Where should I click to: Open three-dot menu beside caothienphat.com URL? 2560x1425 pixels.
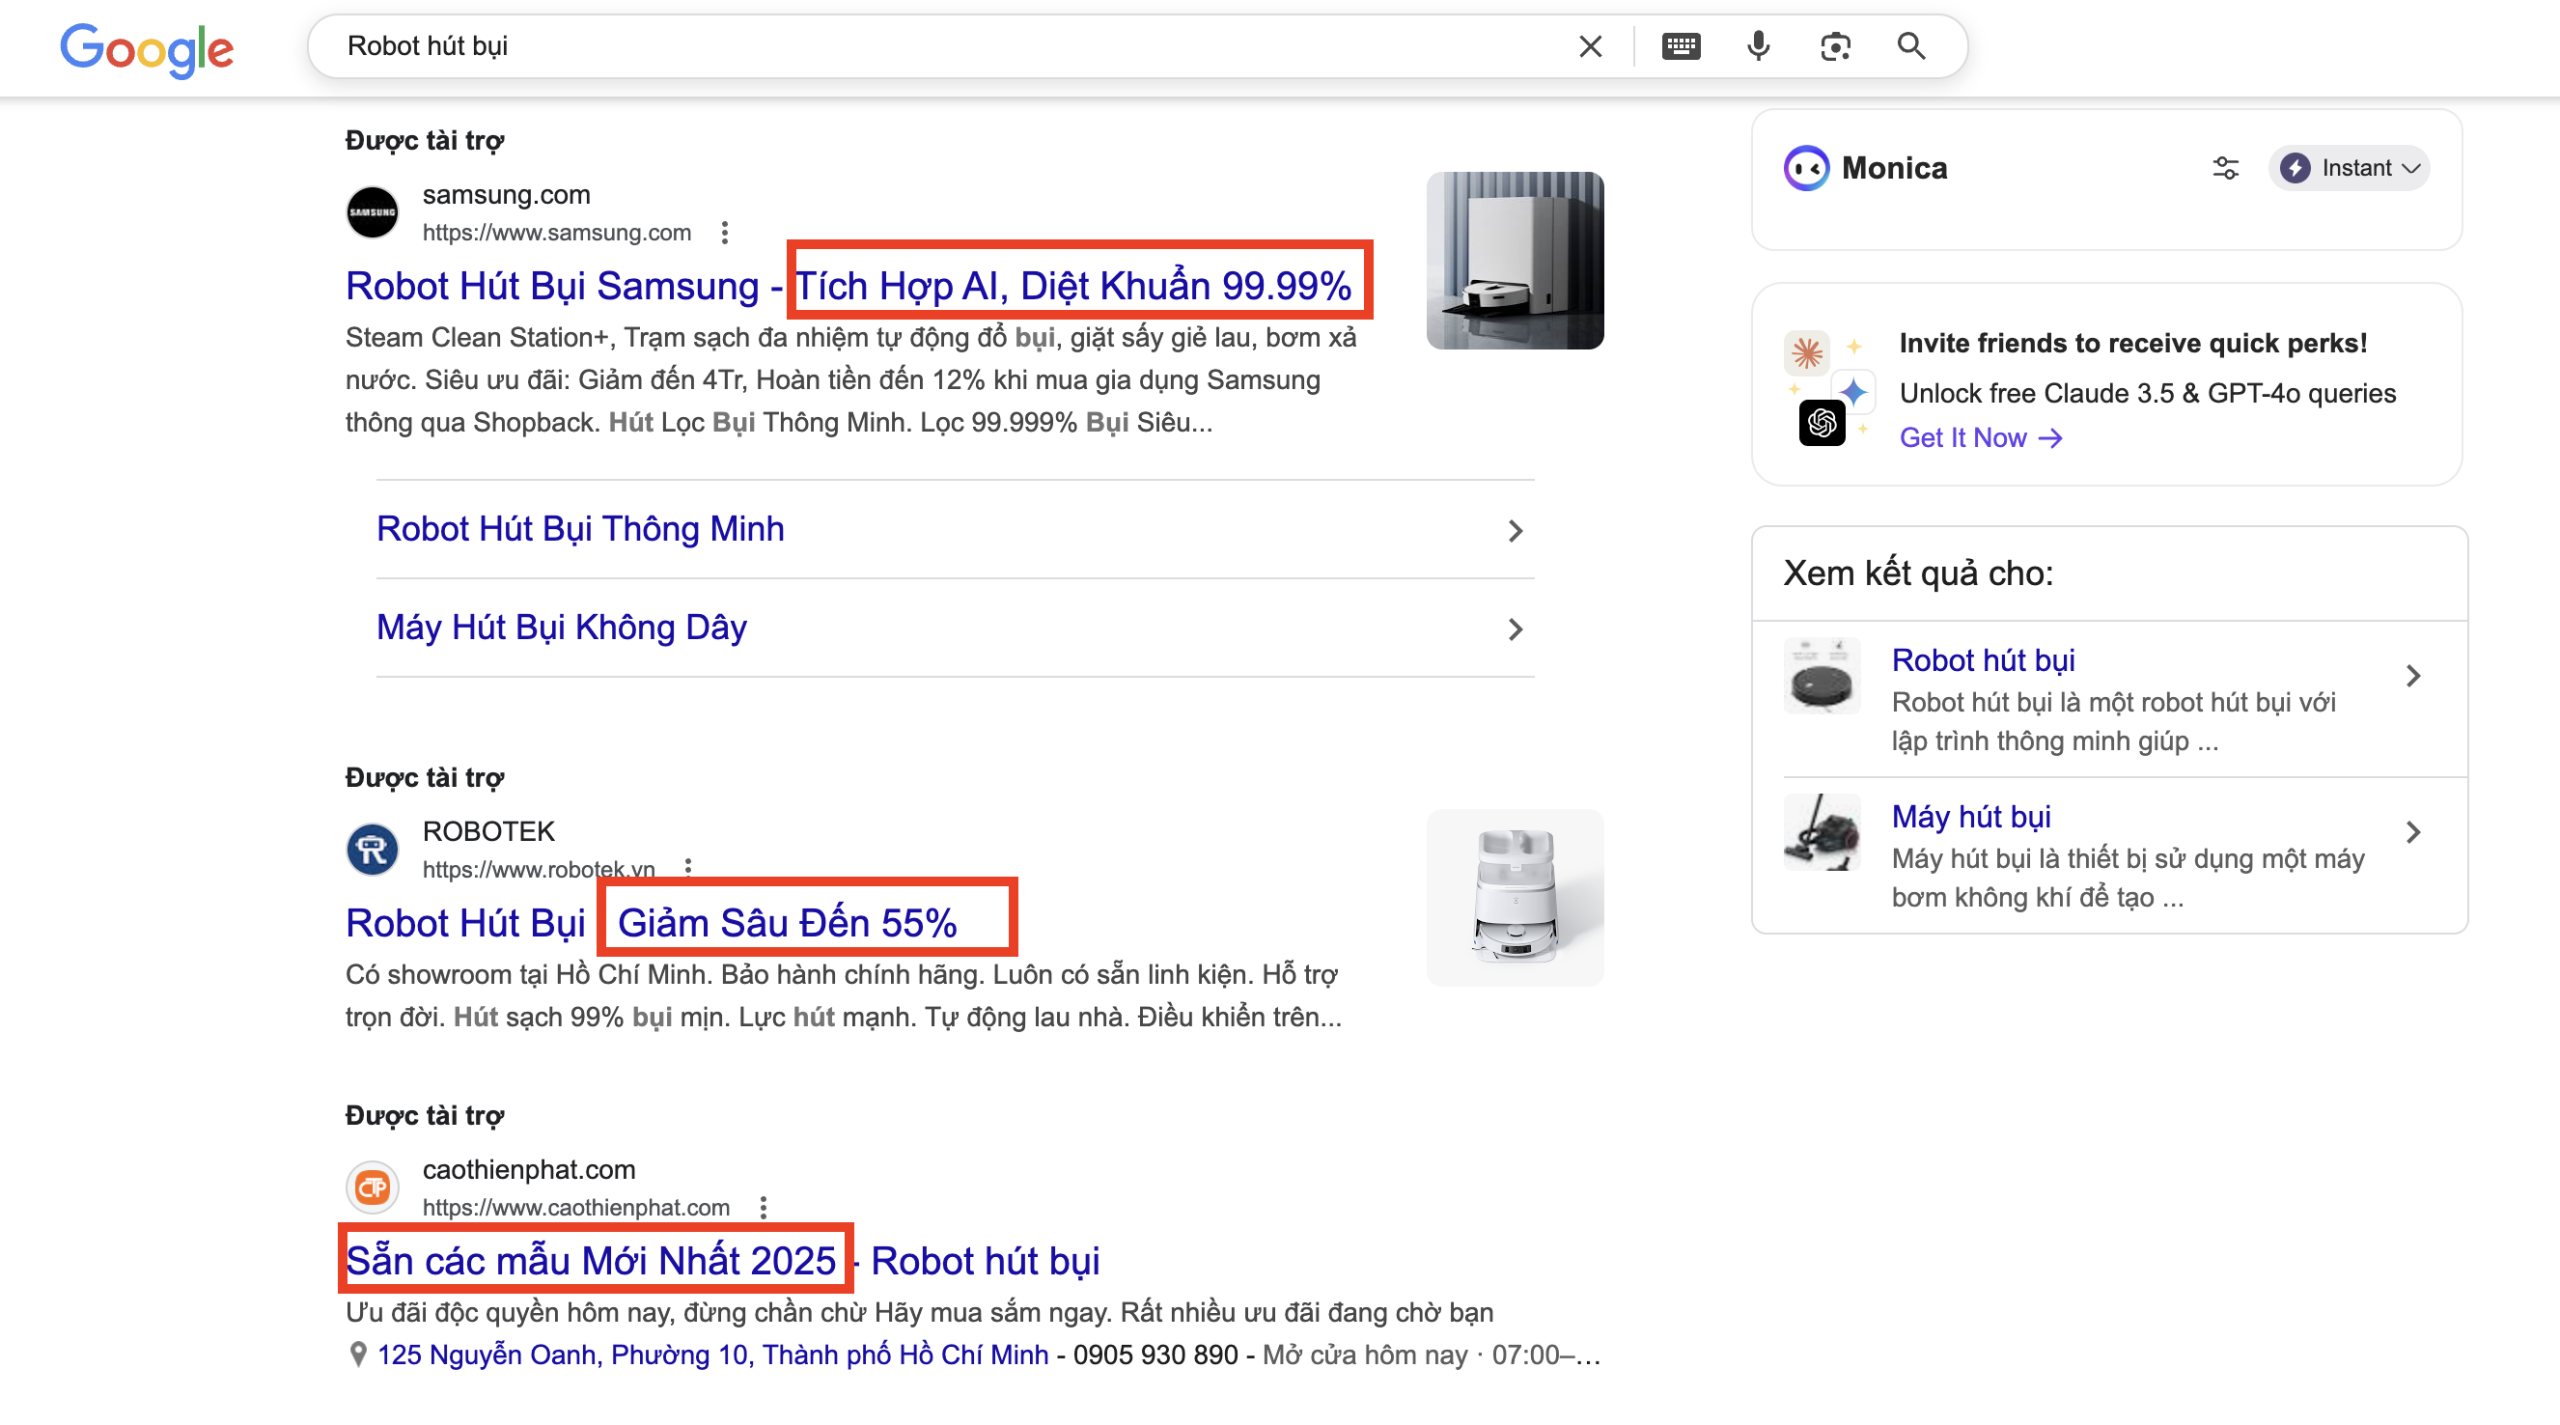pyautogui.click(x=763, y=1208)
